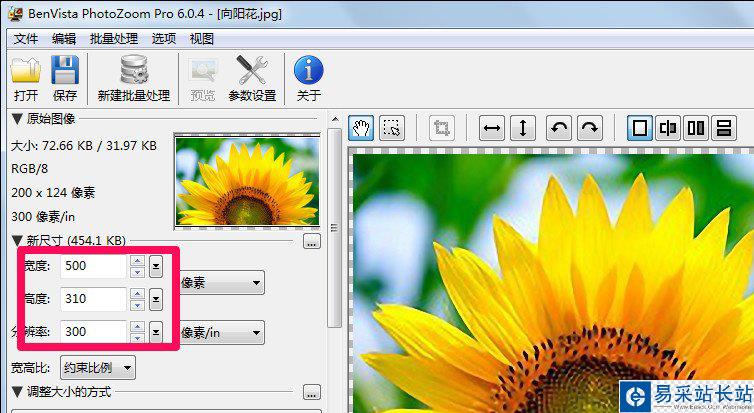Click the left panel vertical scrollbar
Image resolution: width=754 pixels, height=413 pixels.
coord(334,228)
